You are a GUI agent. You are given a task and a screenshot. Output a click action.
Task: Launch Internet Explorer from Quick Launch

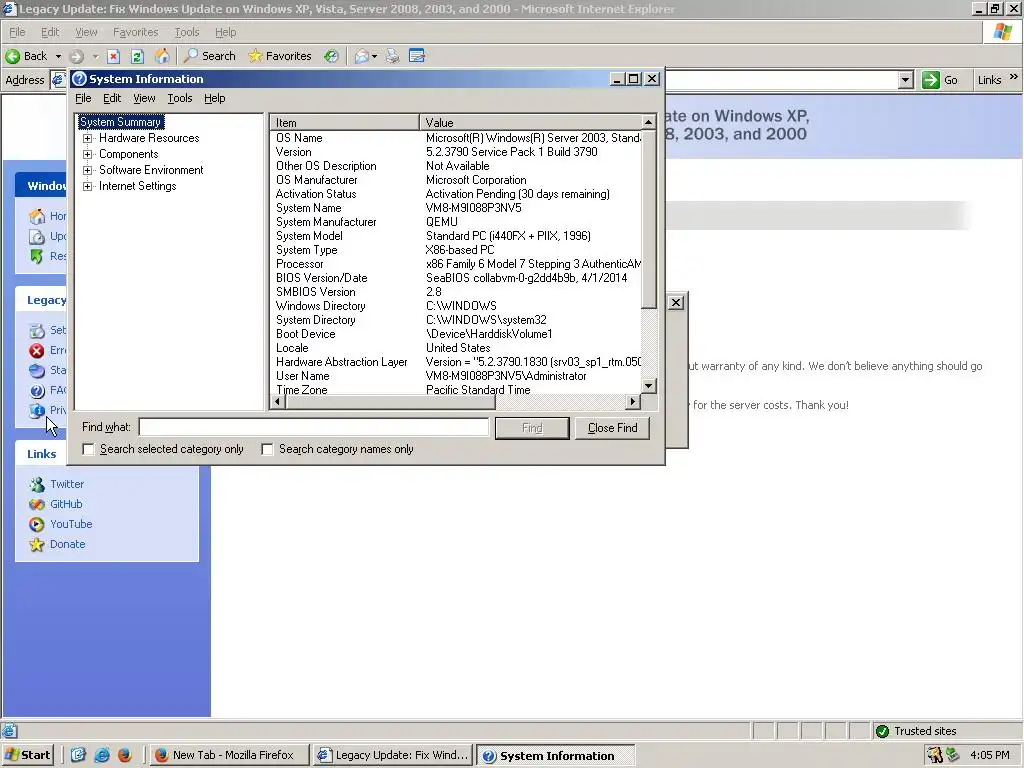point(101,756)
